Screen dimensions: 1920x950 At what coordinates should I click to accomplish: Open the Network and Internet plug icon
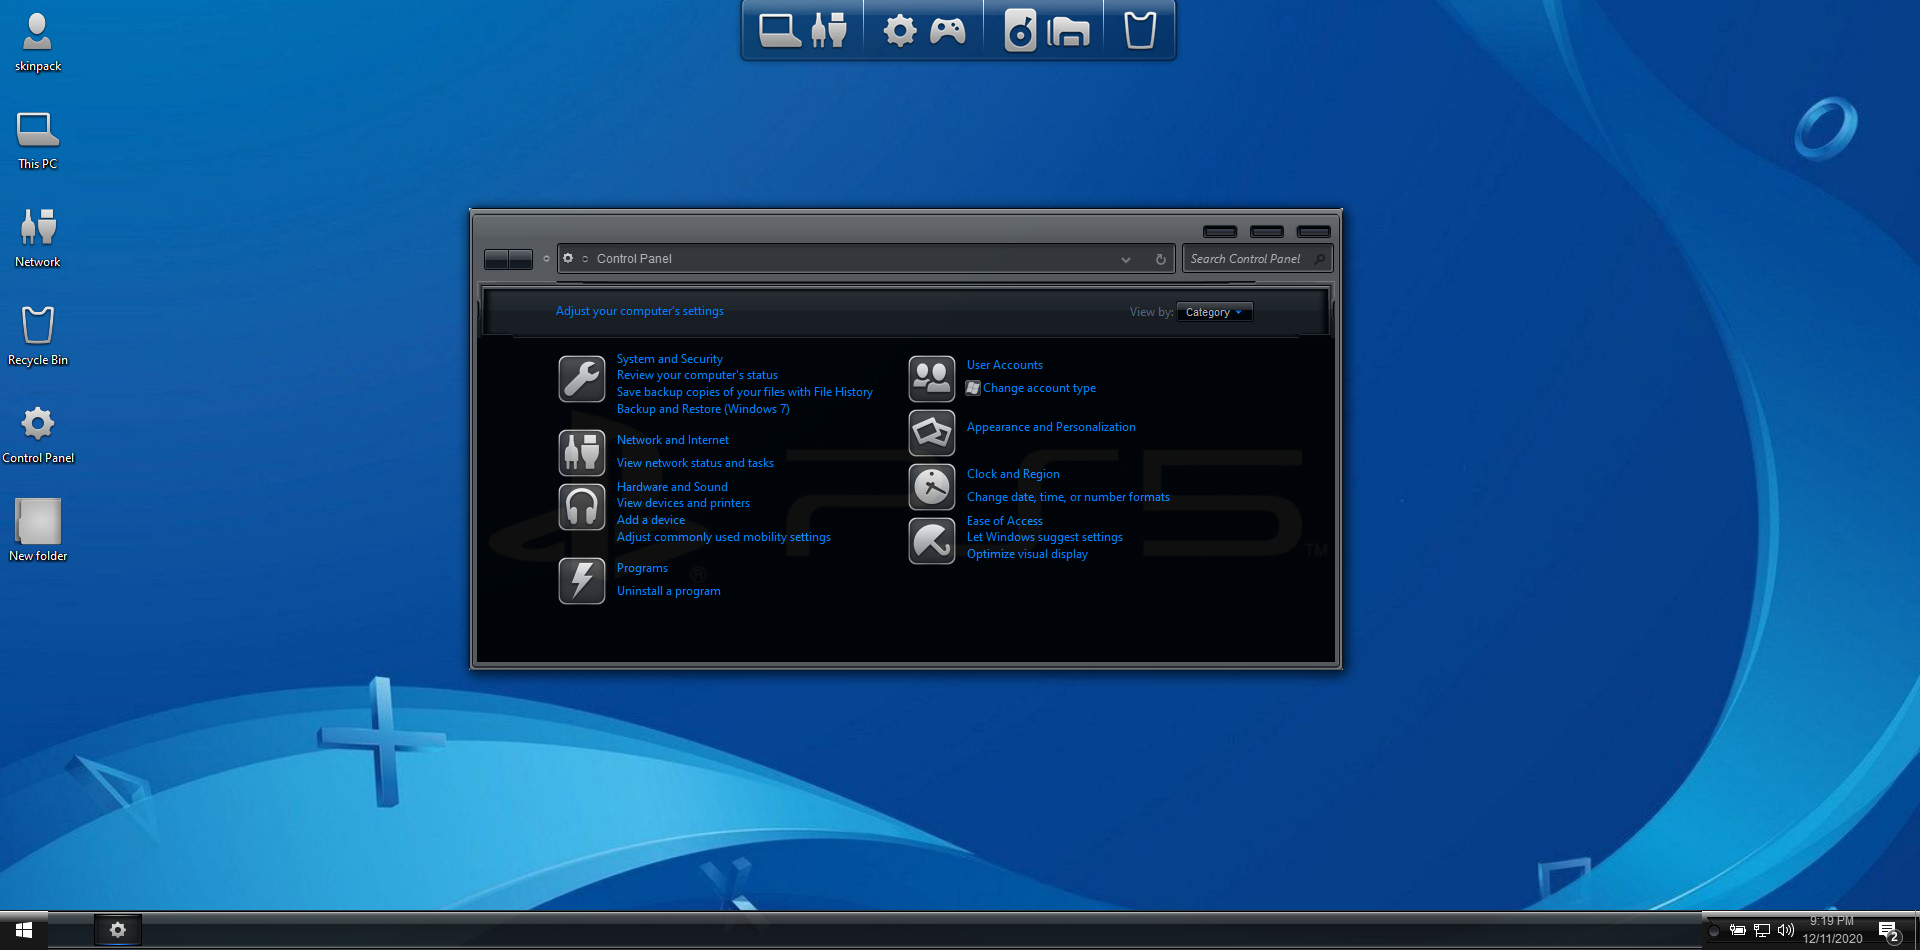581,452
